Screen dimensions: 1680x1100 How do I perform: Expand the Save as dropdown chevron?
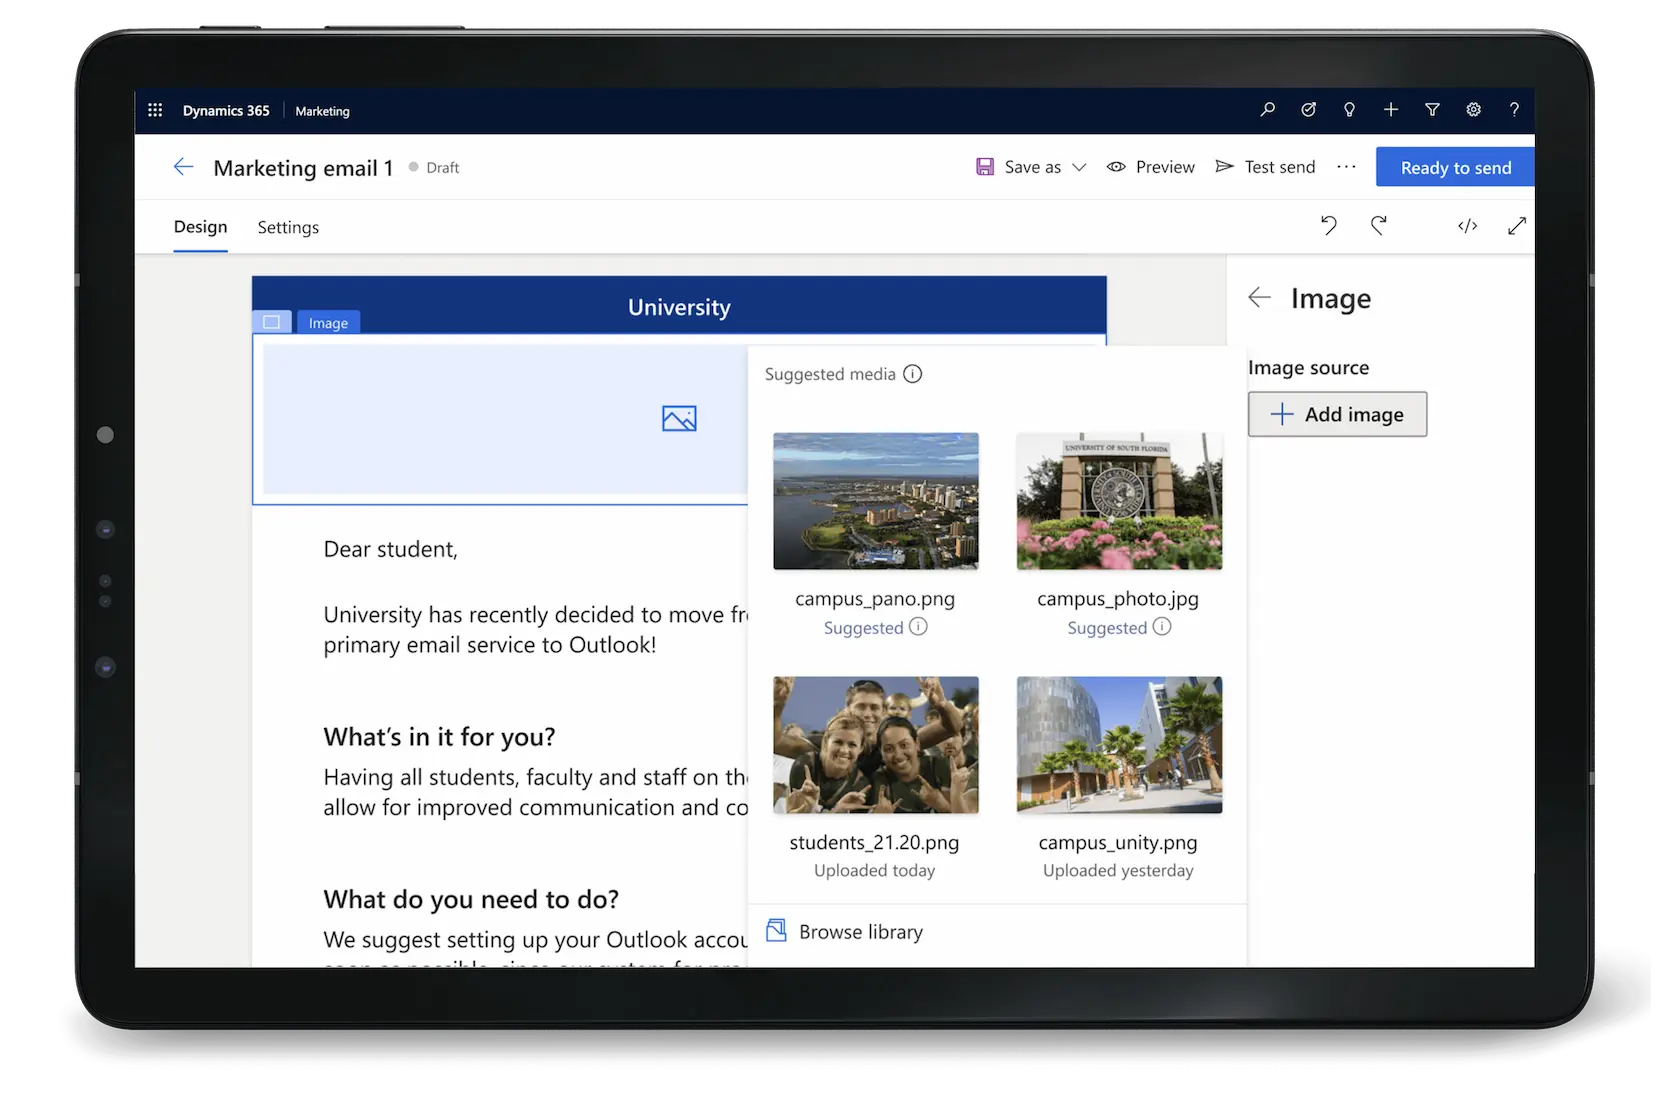(x=1079, y=167)
